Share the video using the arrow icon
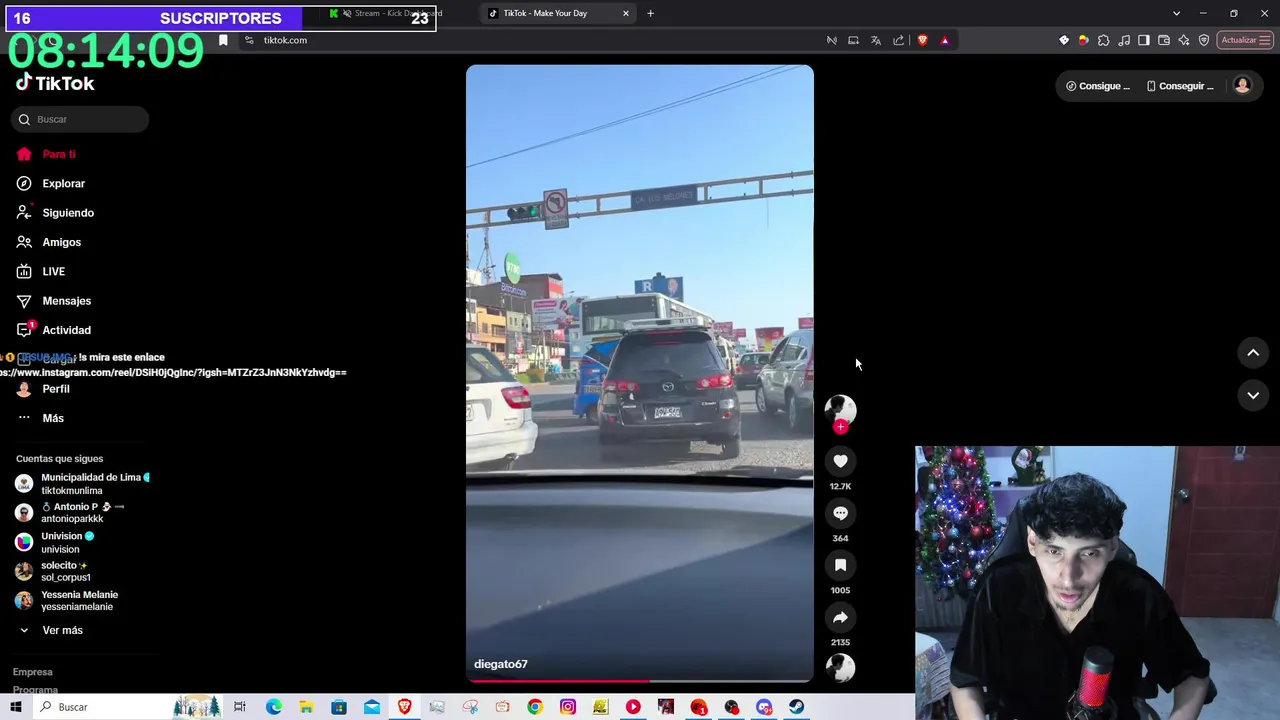 click(x=840, y=617)
